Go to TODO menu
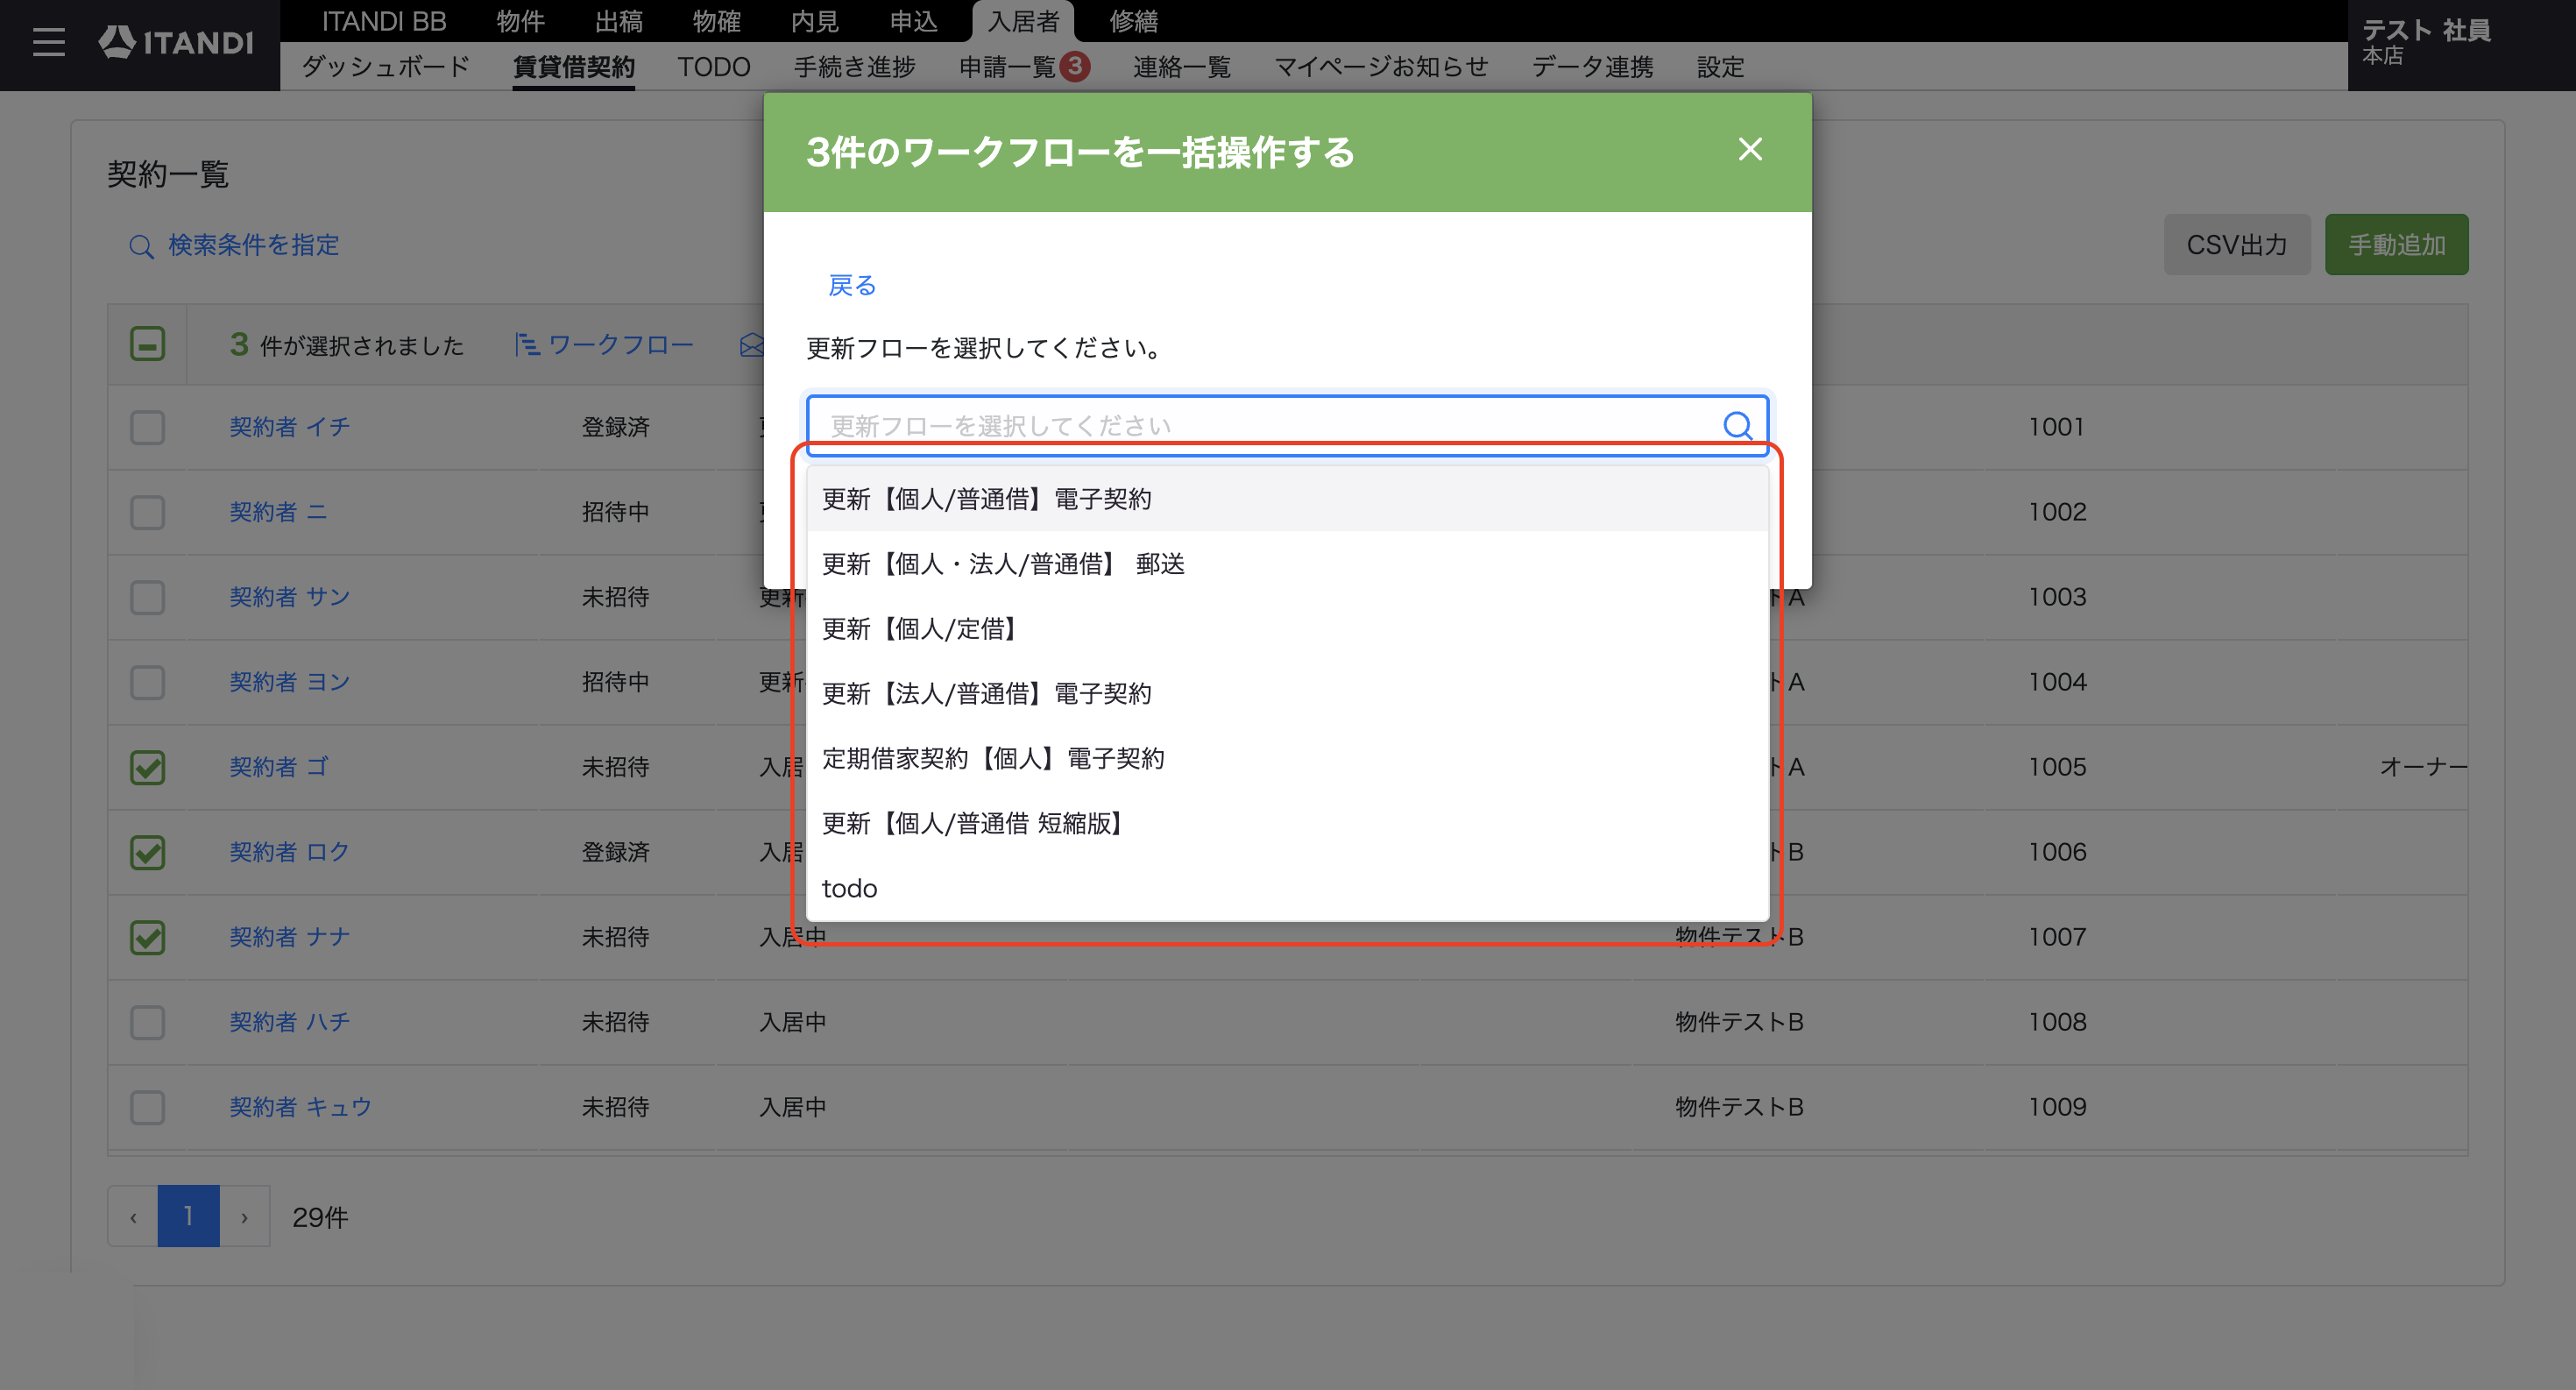 coord(714,67)
